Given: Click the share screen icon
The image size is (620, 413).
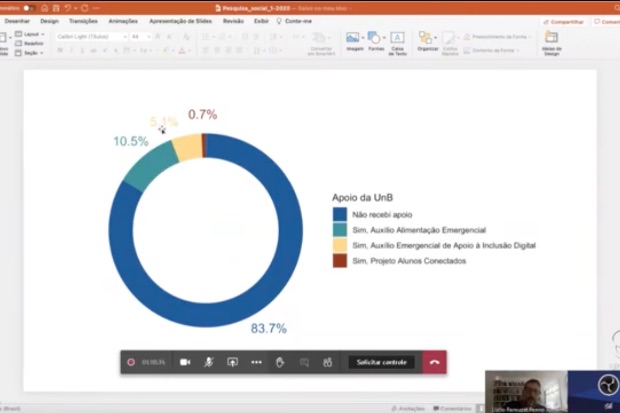Looking at the screenshot, I should (x=232, y=362).
